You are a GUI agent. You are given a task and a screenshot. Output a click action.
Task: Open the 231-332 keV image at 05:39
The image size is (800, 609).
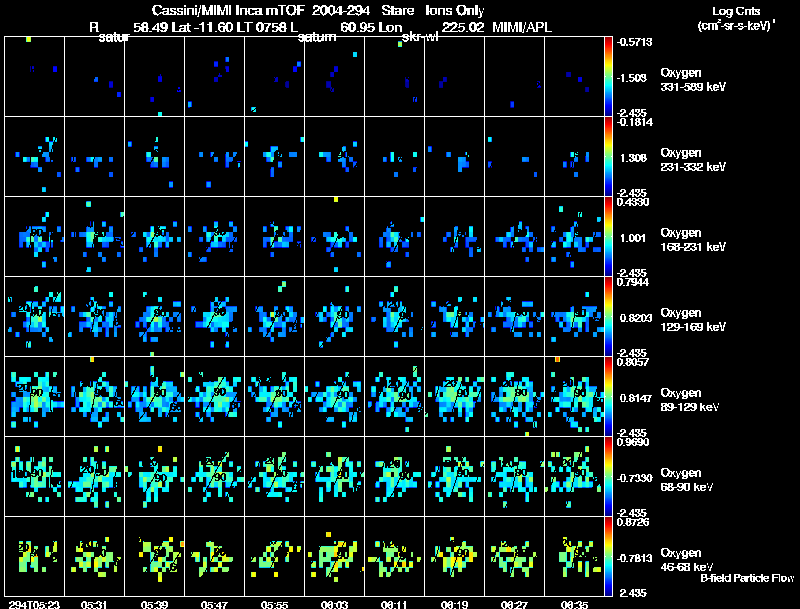click(155, 157)
